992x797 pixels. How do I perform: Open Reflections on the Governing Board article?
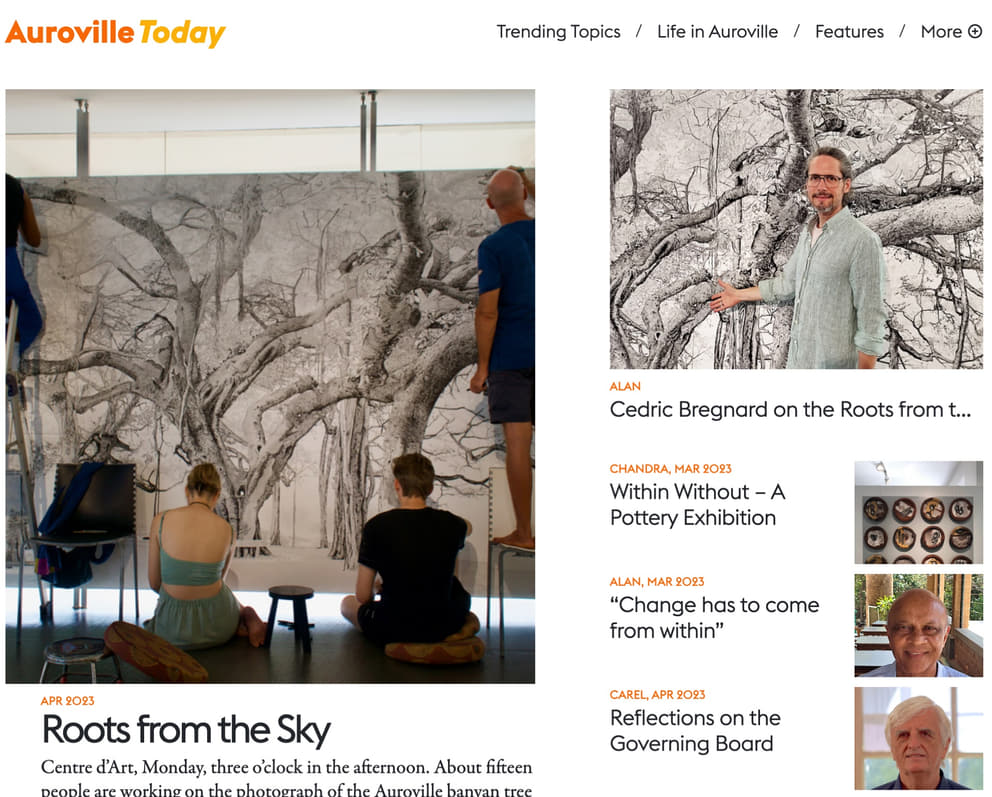click(x=695, y=731)
